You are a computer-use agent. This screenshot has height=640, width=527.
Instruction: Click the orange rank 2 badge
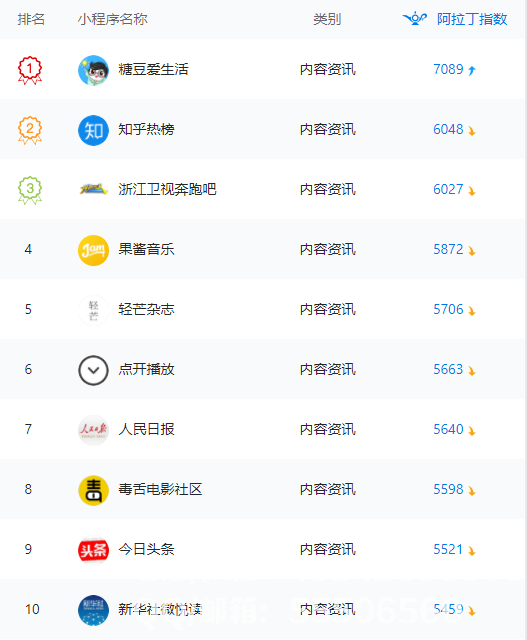pos(30,130)
